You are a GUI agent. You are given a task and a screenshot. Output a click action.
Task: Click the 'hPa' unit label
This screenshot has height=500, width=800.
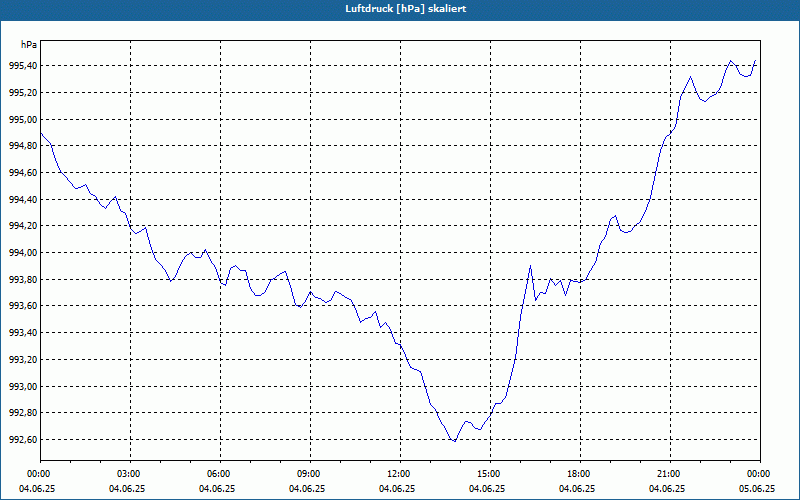tap(29, 45)
